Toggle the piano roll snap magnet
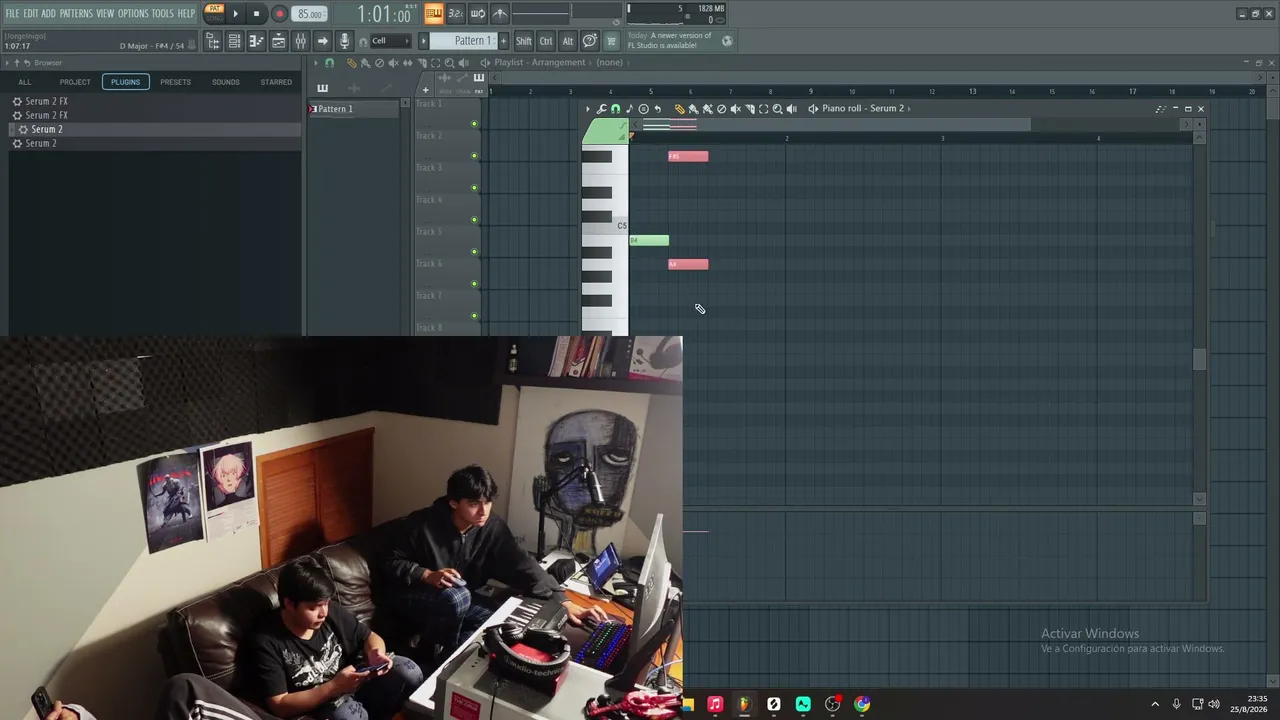This screenshot has height=720, width=1280. [x=615, y=109]
